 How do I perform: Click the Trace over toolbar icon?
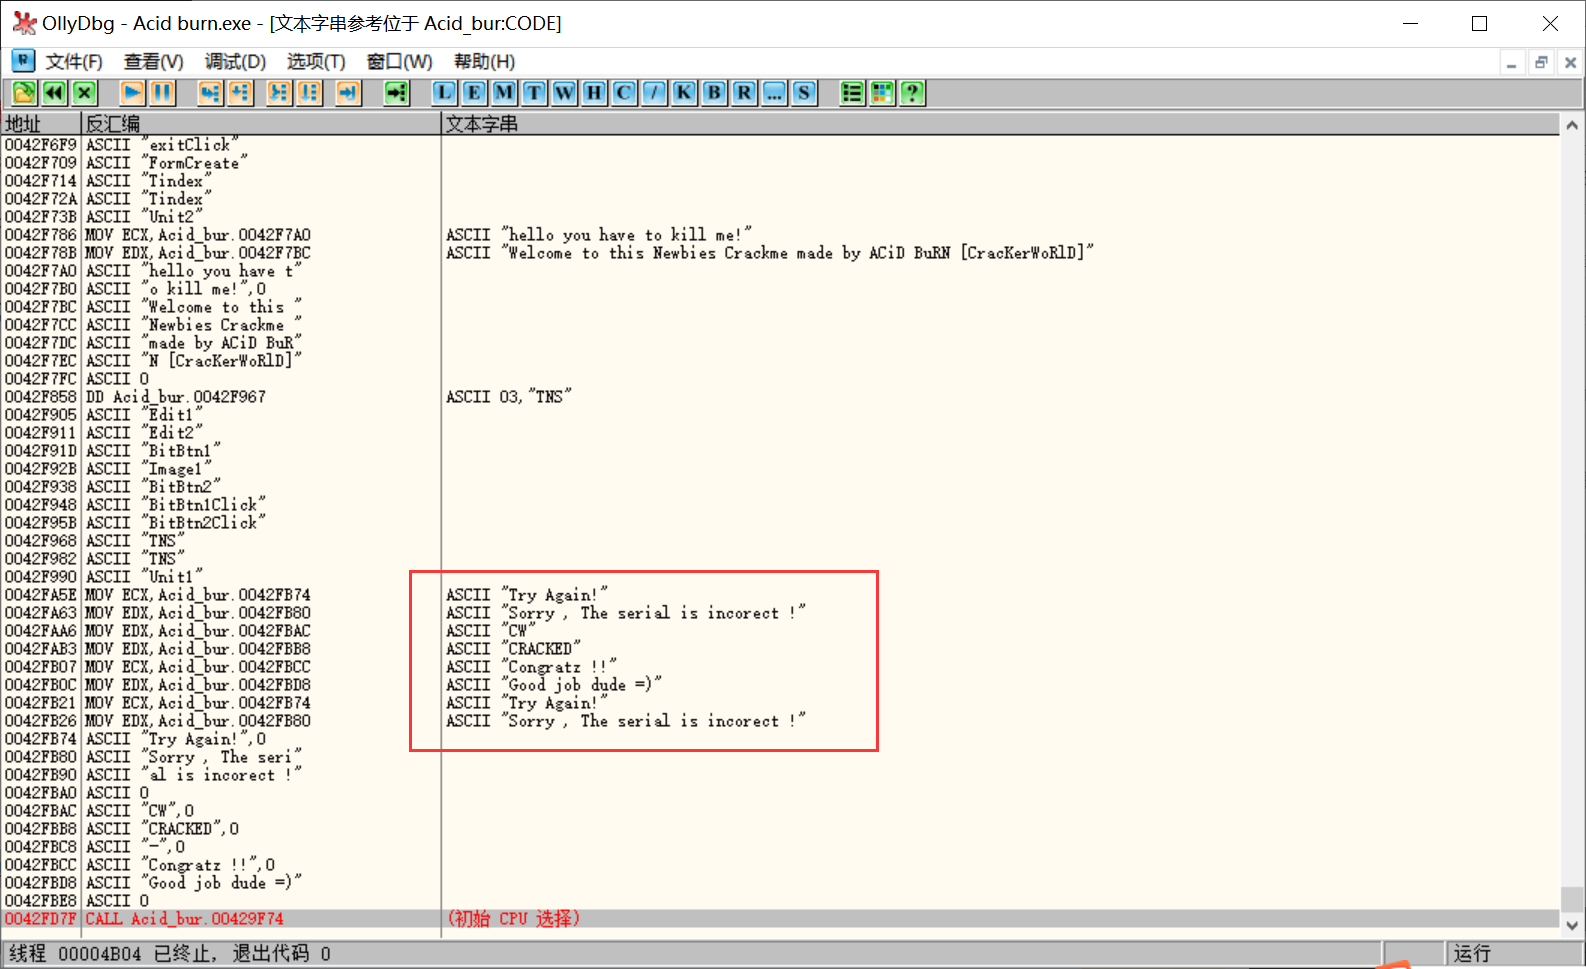(x=310, y=93)
